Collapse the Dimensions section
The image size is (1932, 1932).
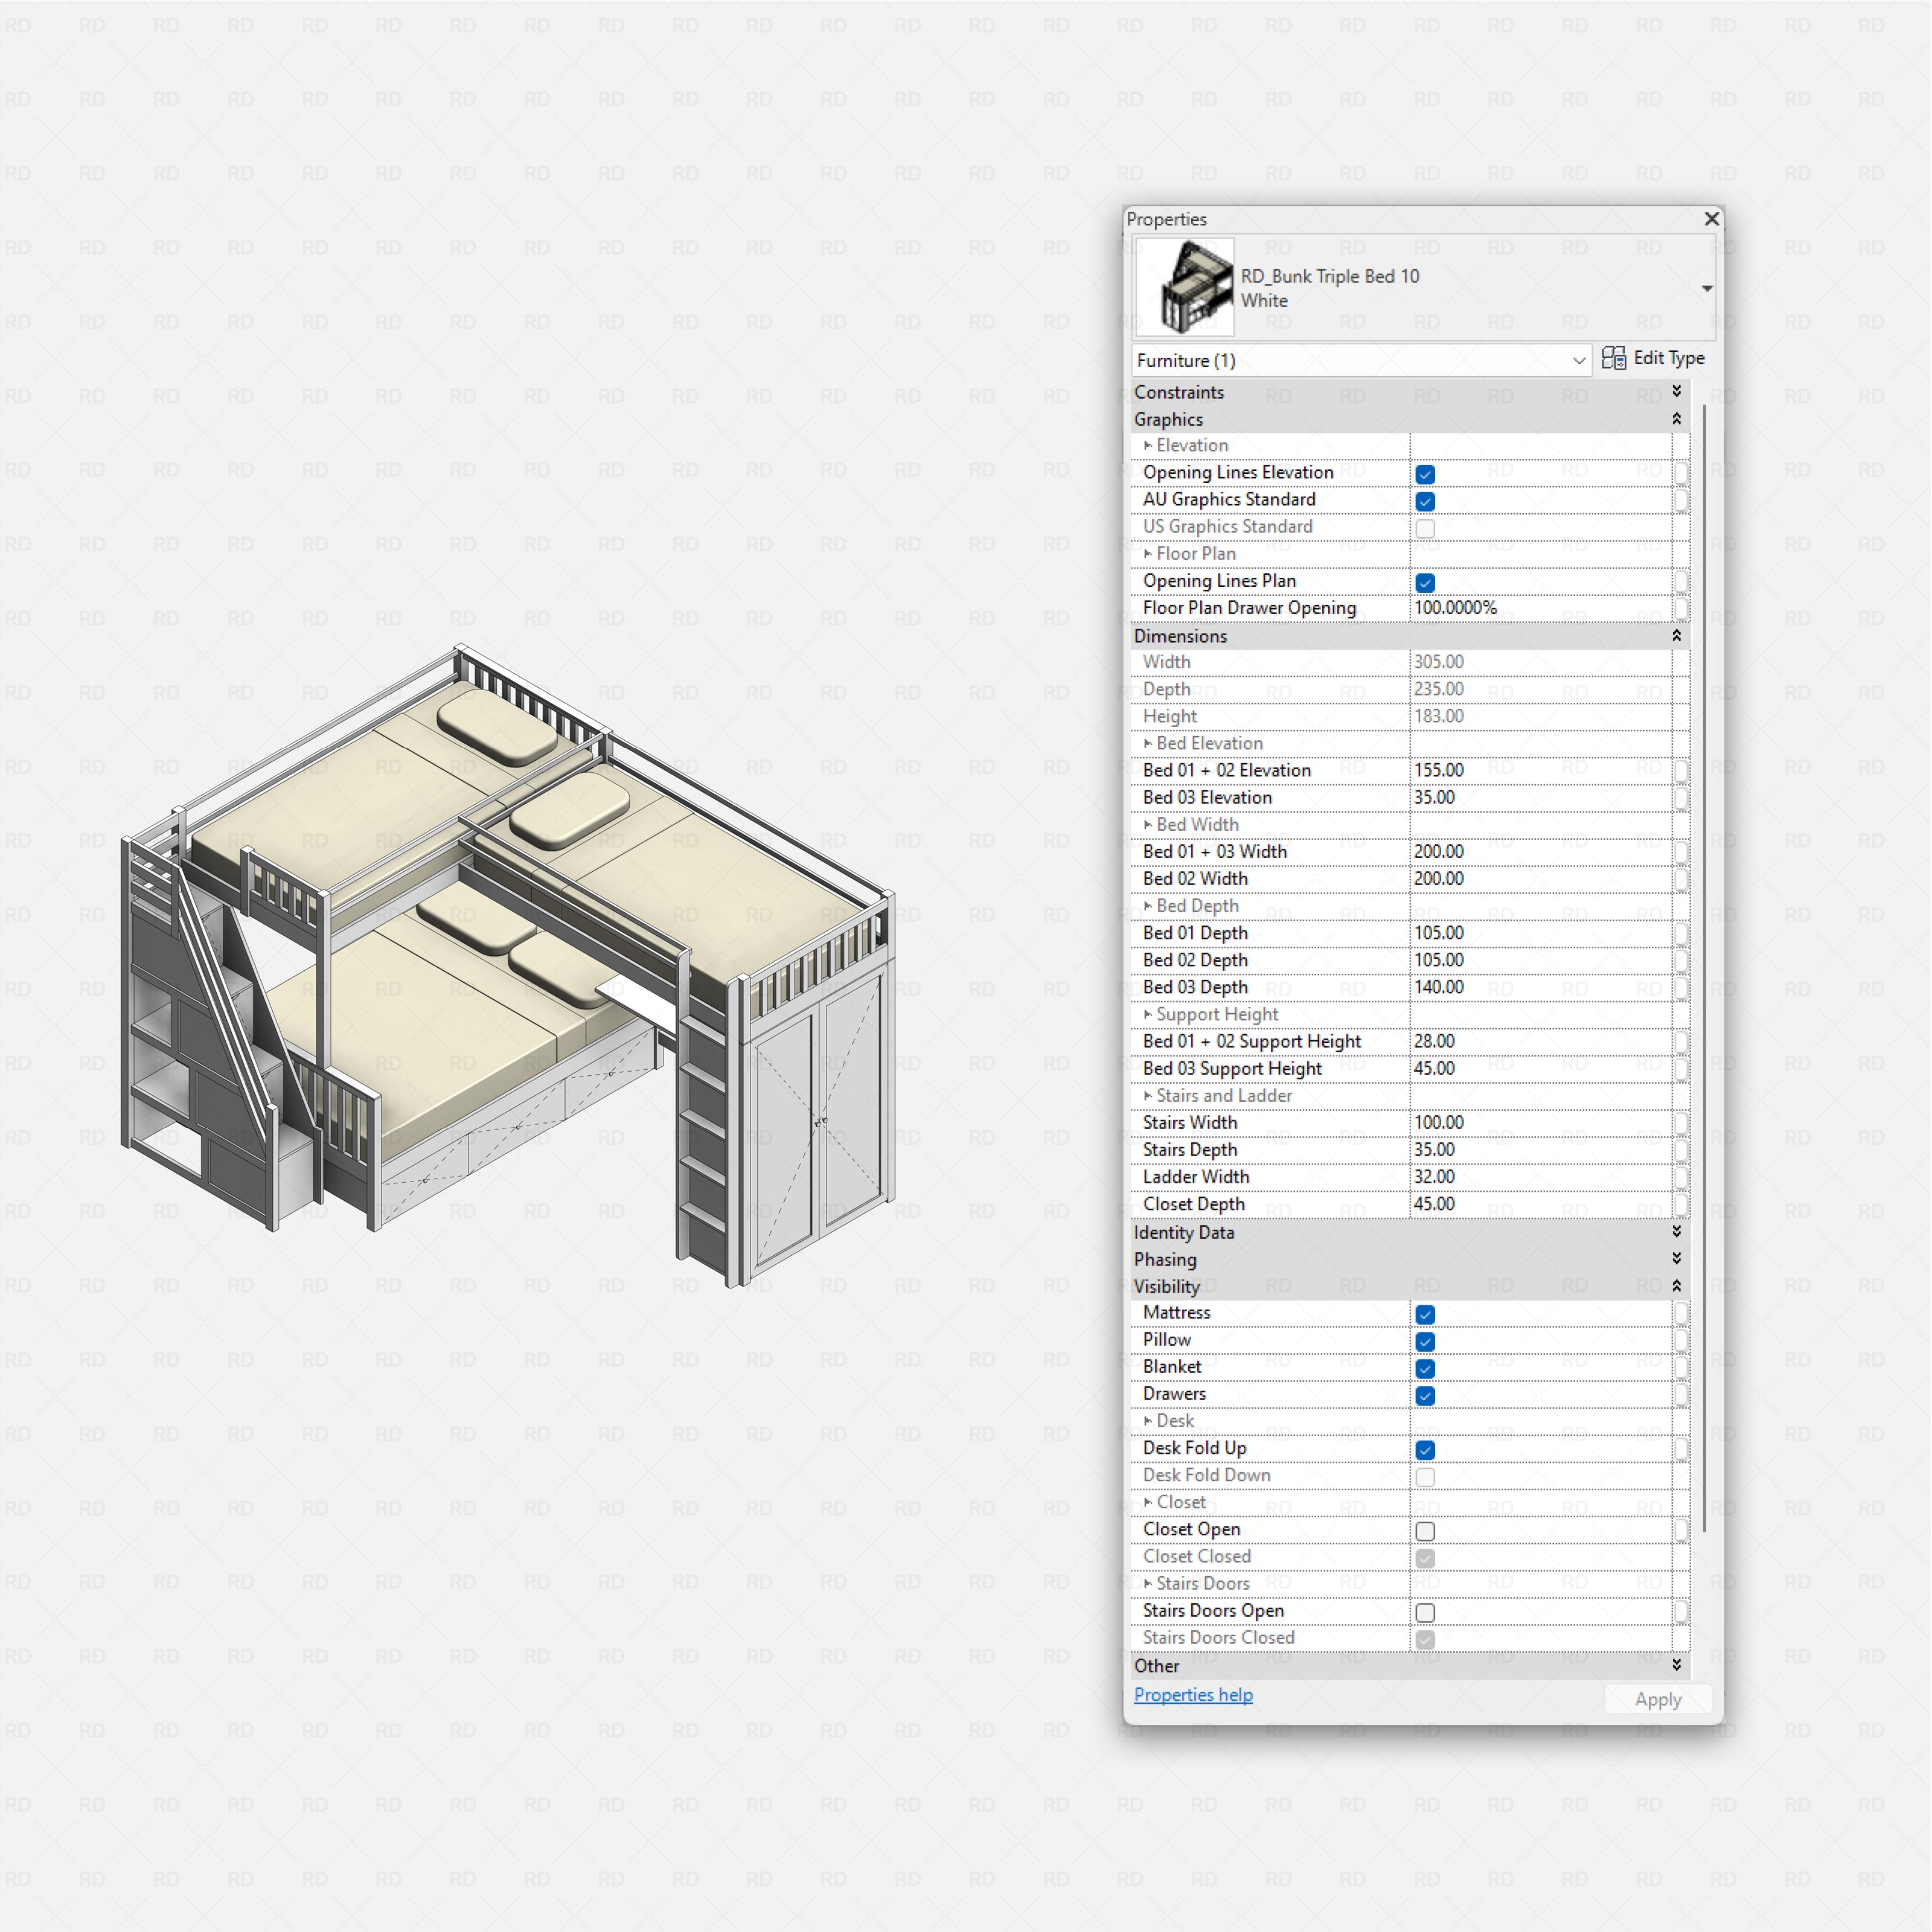click(1676, 636)
